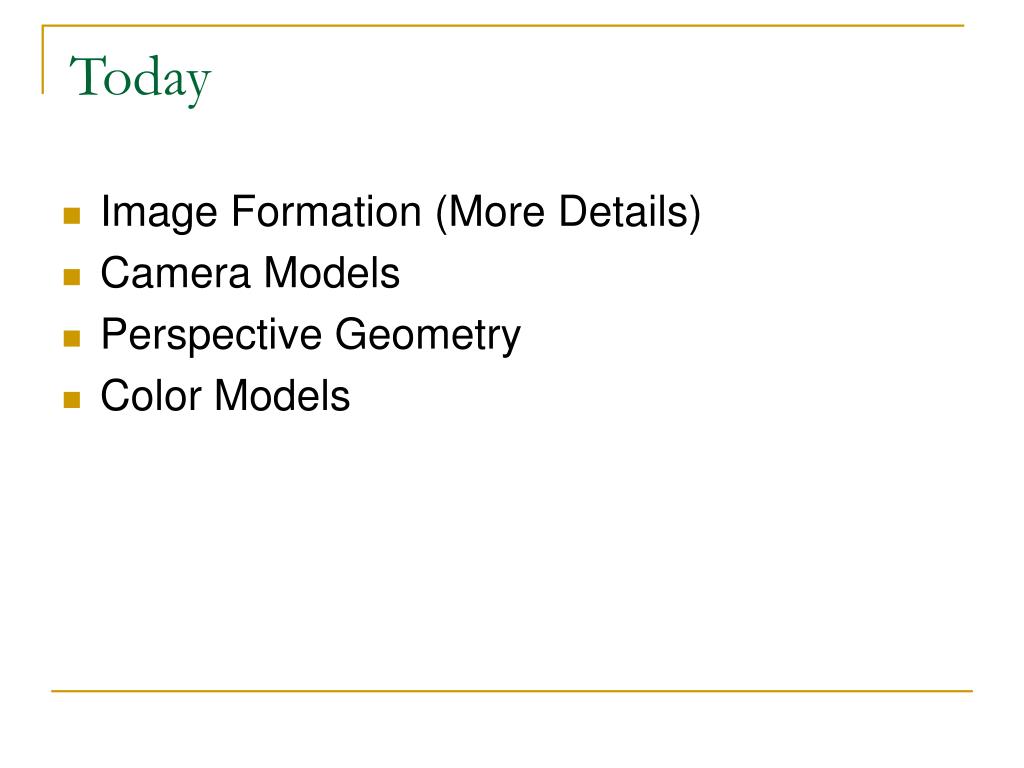The image size is (1024, 768).
Task: Click the word "(More" in parentheses
Action: tap(490, 213)
